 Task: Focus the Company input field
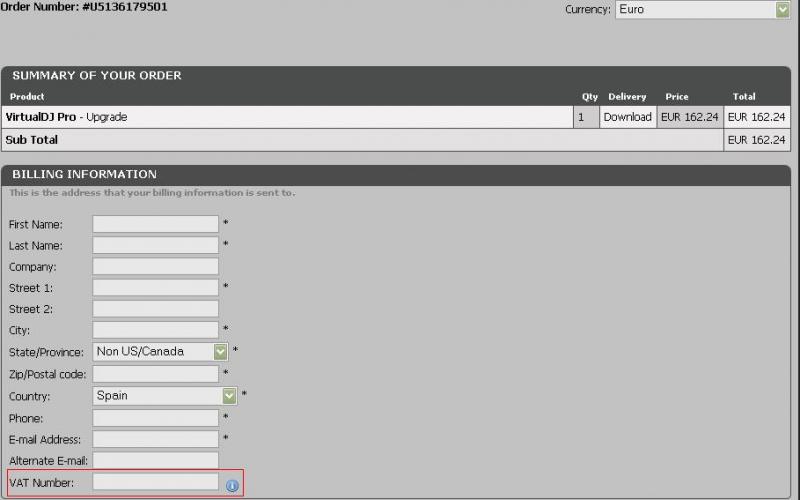[156, 267]
